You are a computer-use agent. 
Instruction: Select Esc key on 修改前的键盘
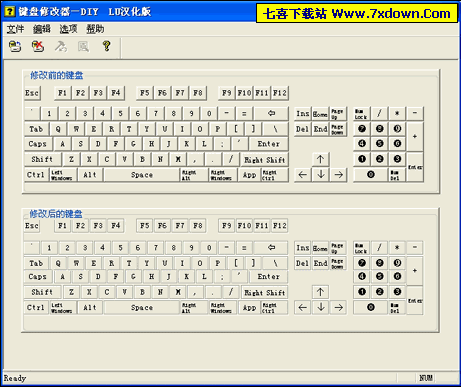[32, 93]
